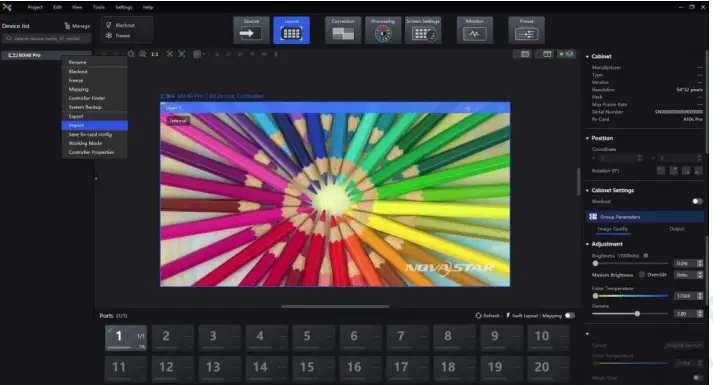Image resolution: width=713 pixels, height=385 pixels.
Task: Click the Manage devices icon
Action: 67,26
